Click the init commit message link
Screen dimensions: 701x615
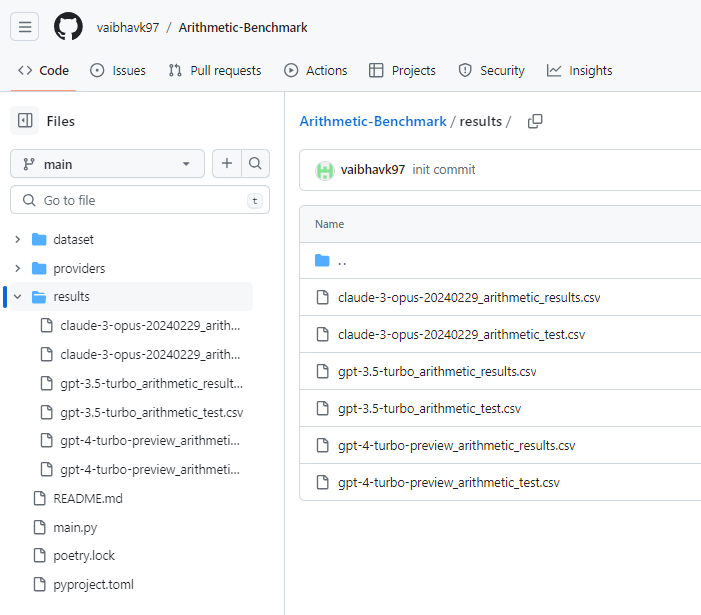point(444,170)
